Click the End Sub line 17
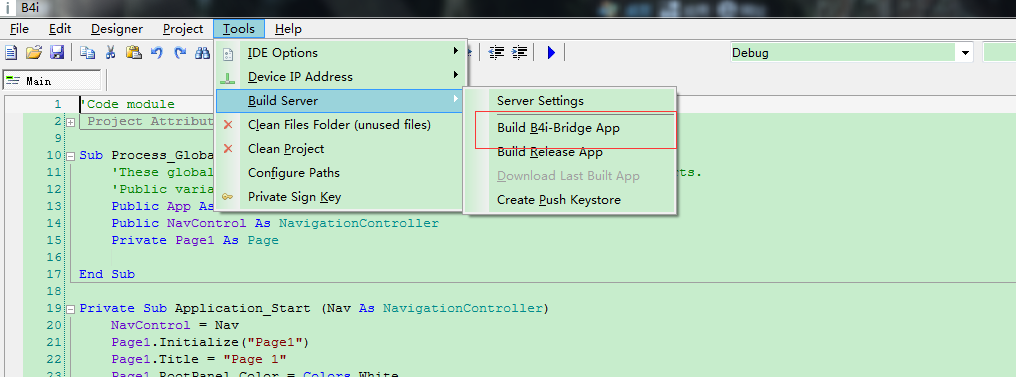 point(107,274)
